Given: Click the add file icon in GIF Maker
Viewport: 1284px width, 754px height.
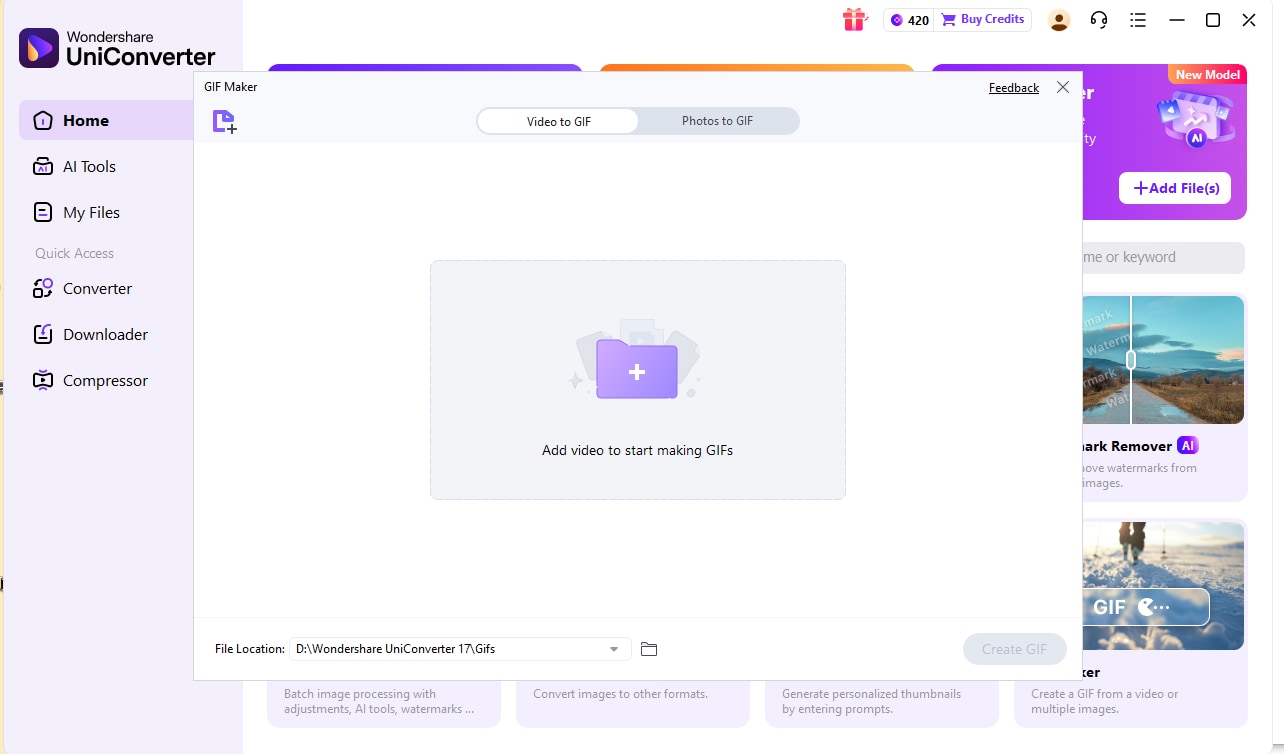Looking at the screenshot, I should pyautogui.click(x=225, y=122).
